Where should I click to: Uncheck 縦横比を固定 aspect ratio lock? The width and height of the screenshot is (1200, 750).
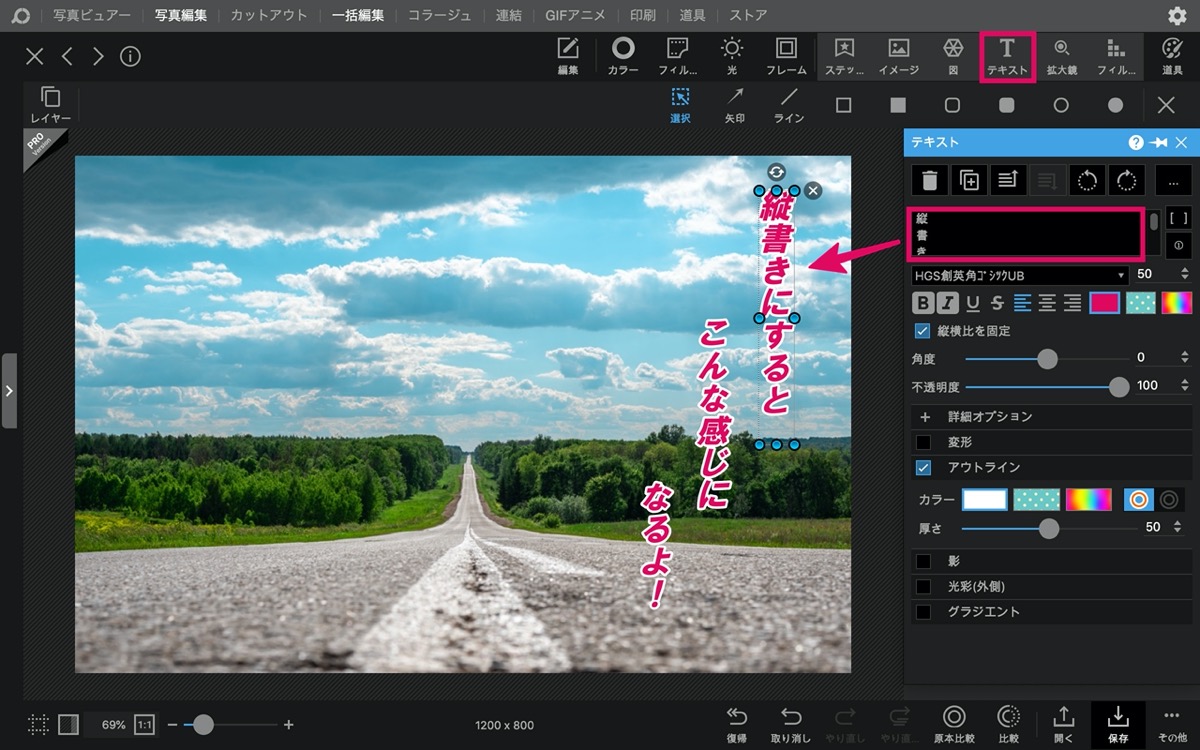(923, 331)
